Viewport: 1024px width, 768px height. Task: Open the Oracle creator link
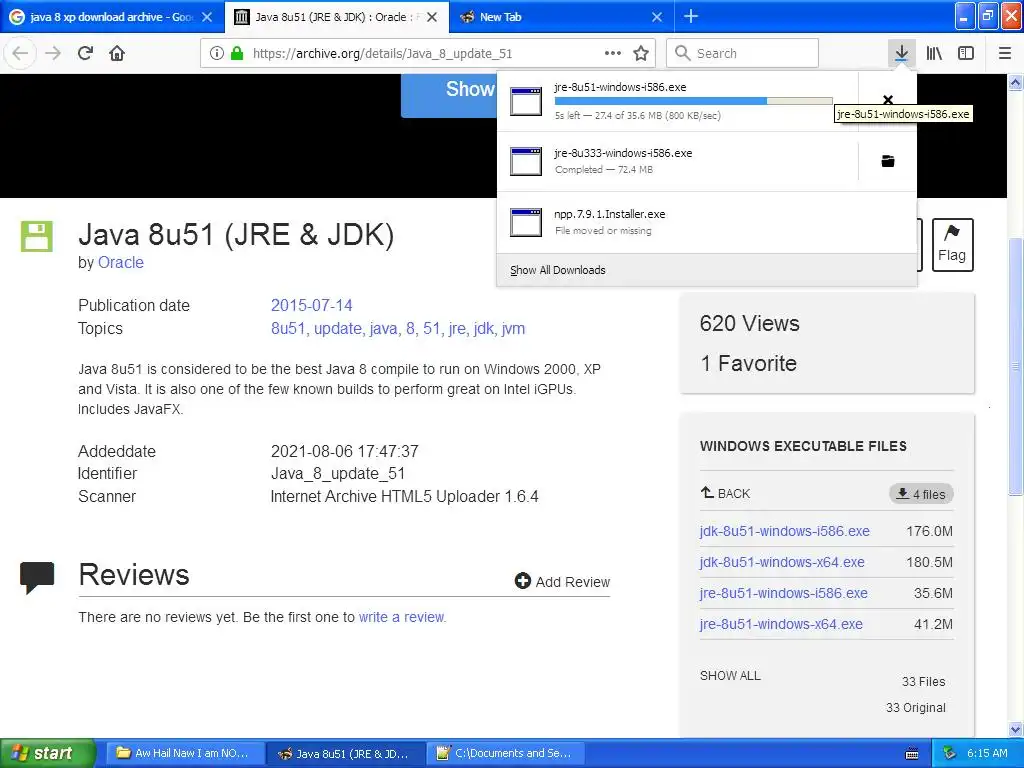click(x=120, y=263)
